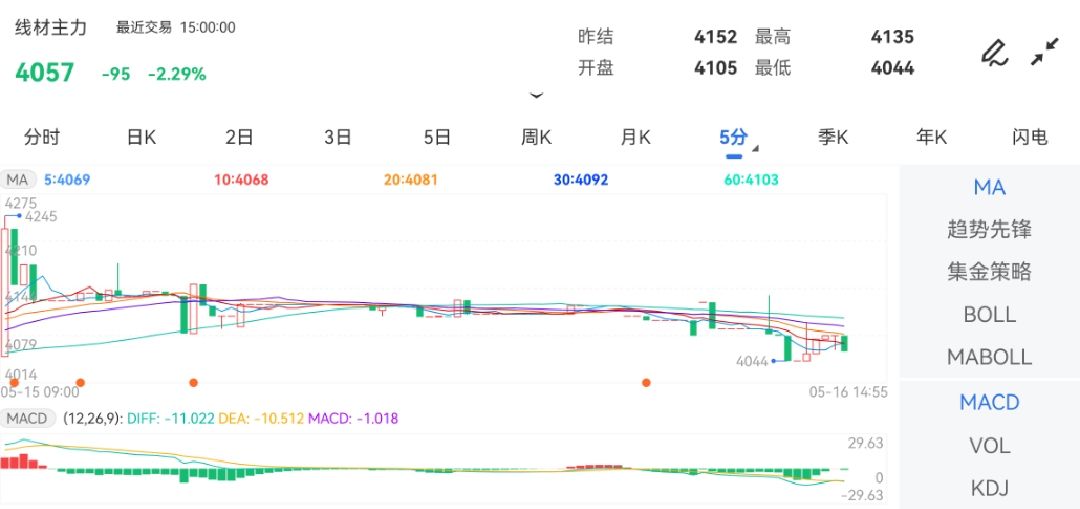Image resolution: width=1080 pixels, height=509 pixels.
Task: Select BOLL indicator
Action: tap(989, 314)
